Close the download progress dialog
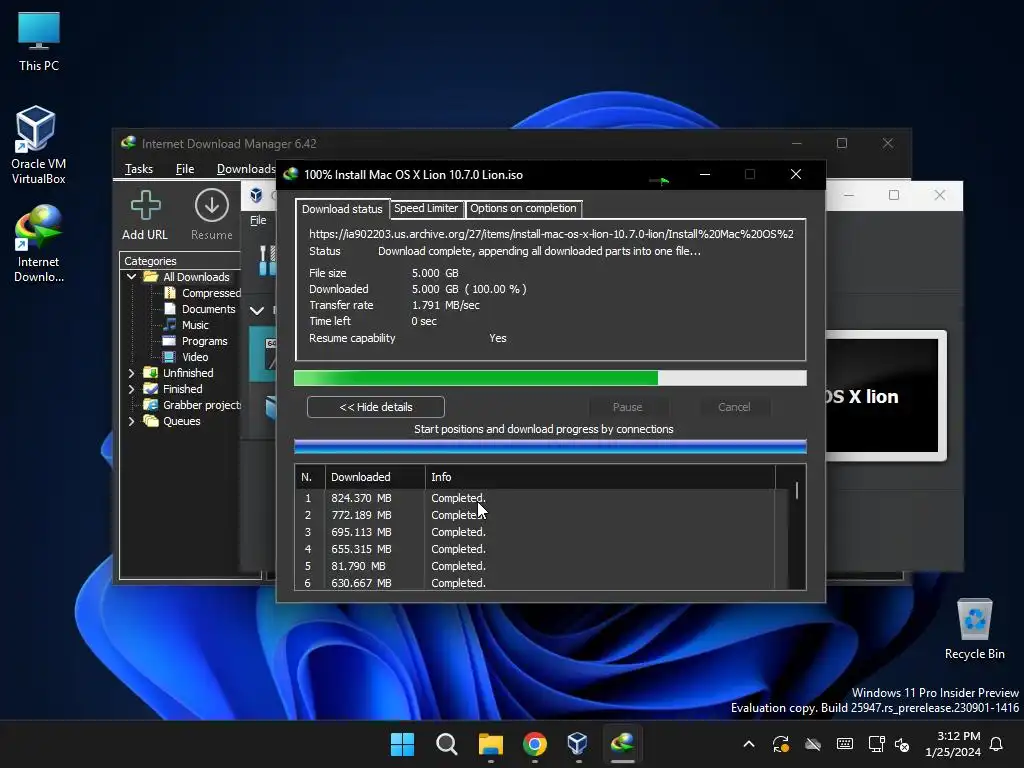Image resolution: width=1024 pixels, height=768 pixels. pyautogui.click(x=795, y=174)
